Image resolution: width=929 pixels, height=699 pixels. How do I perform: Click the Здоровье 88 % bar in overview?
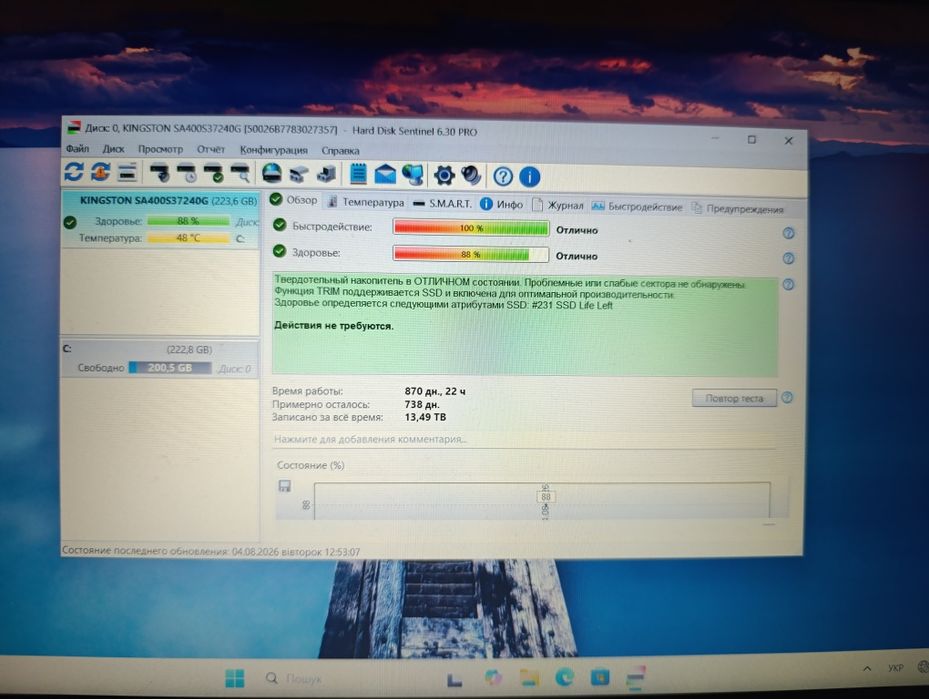pos(471,254)
